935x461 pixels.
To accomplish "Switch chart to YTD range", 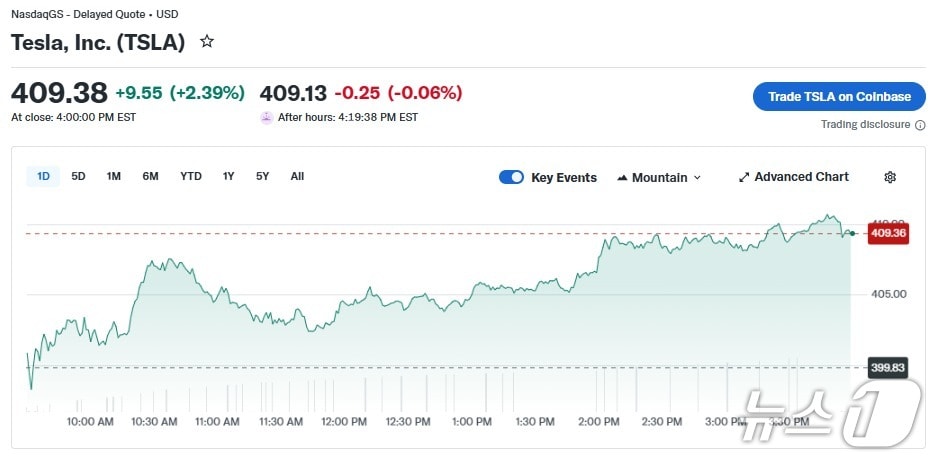I will pos(191,176).
